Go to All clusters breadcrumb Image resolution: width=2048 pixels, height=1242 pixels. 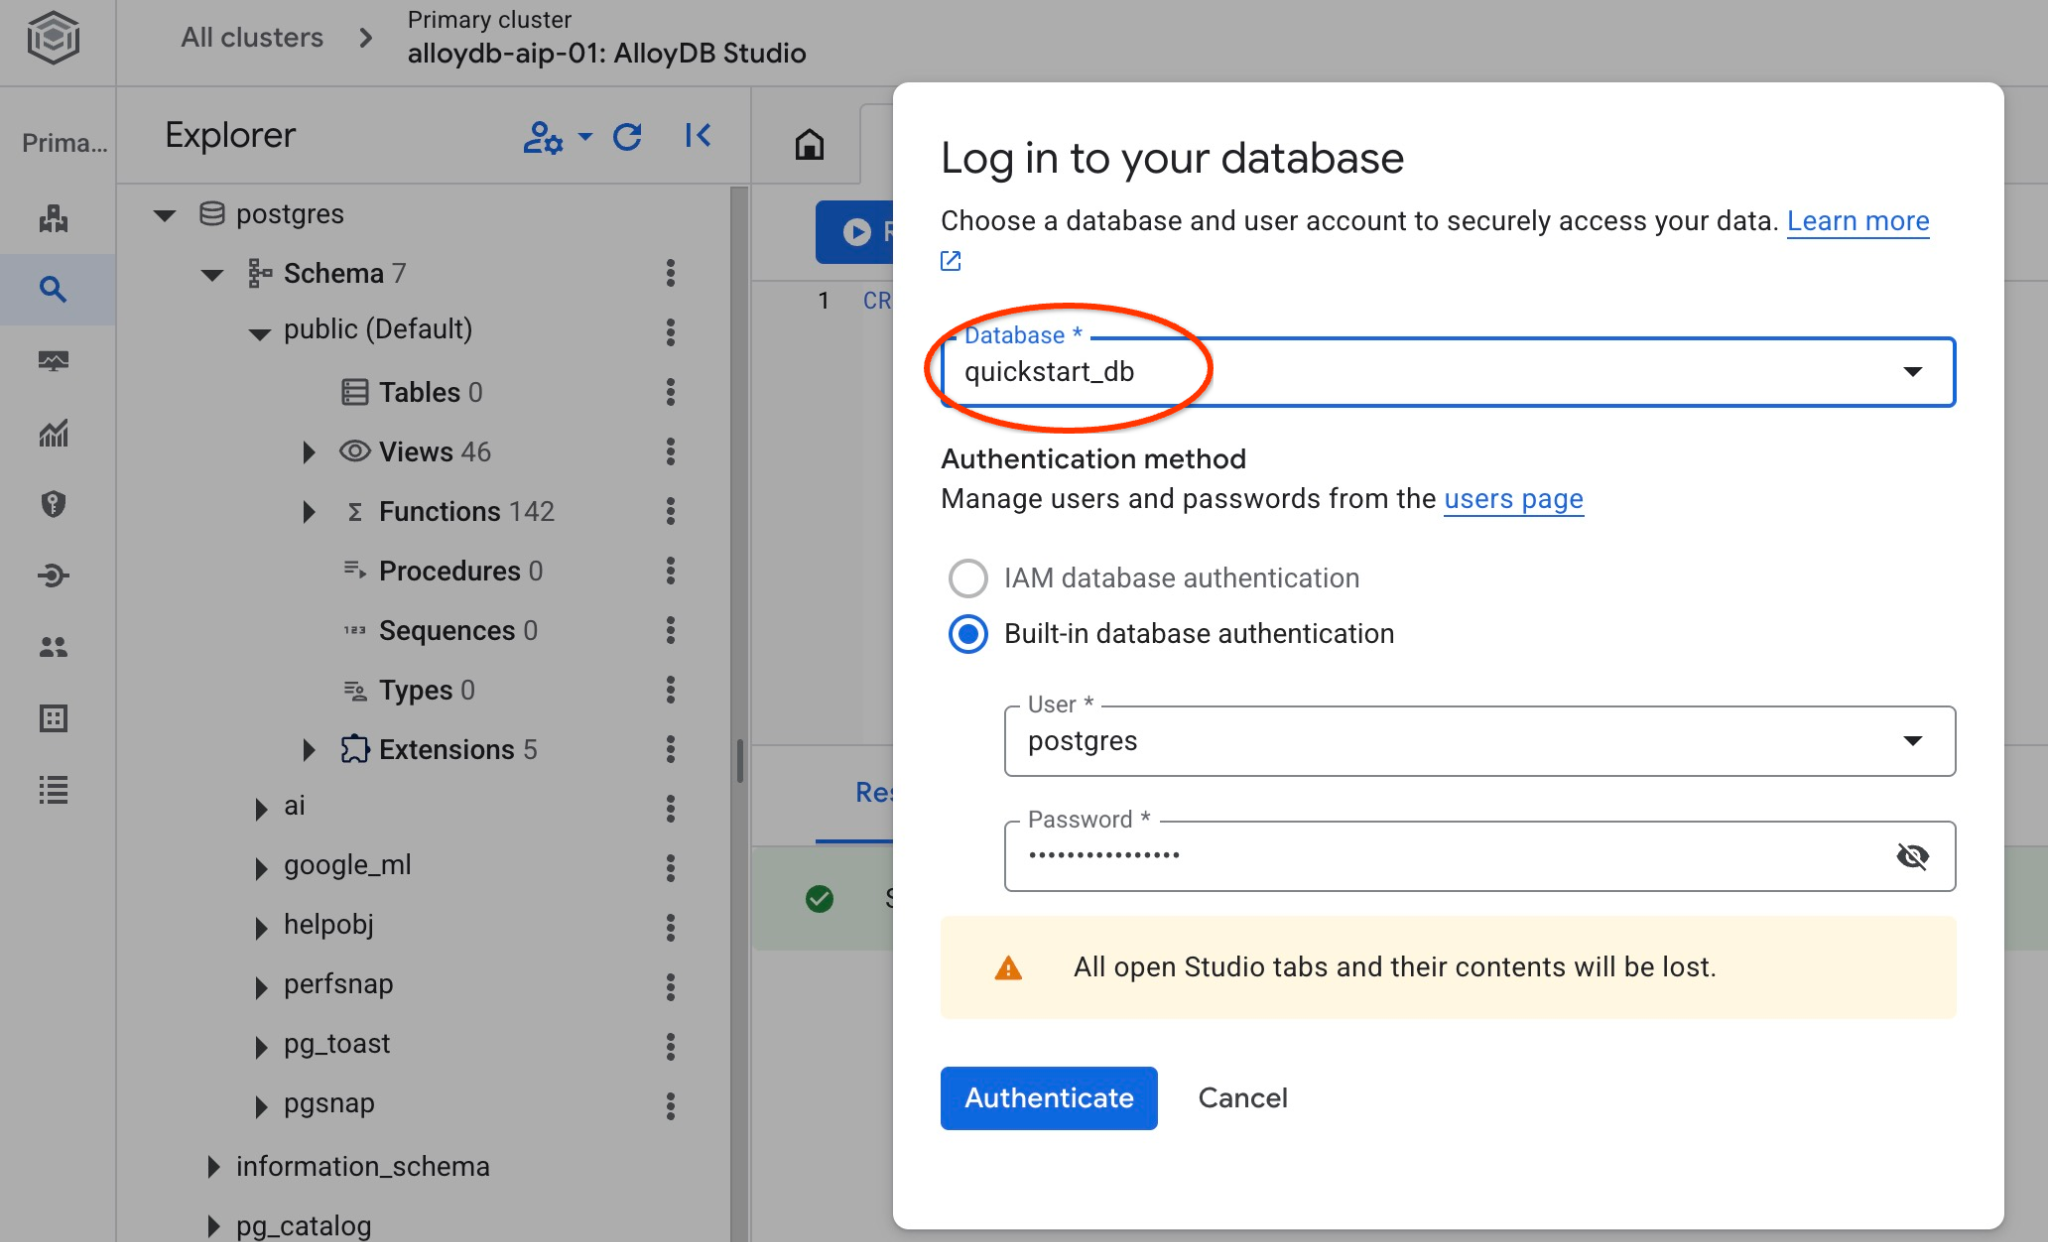252,37
